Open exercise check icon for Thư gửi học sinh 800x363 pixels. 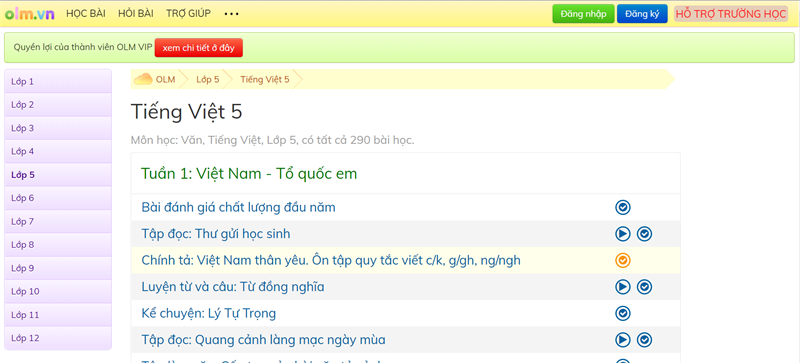point(644,234)
